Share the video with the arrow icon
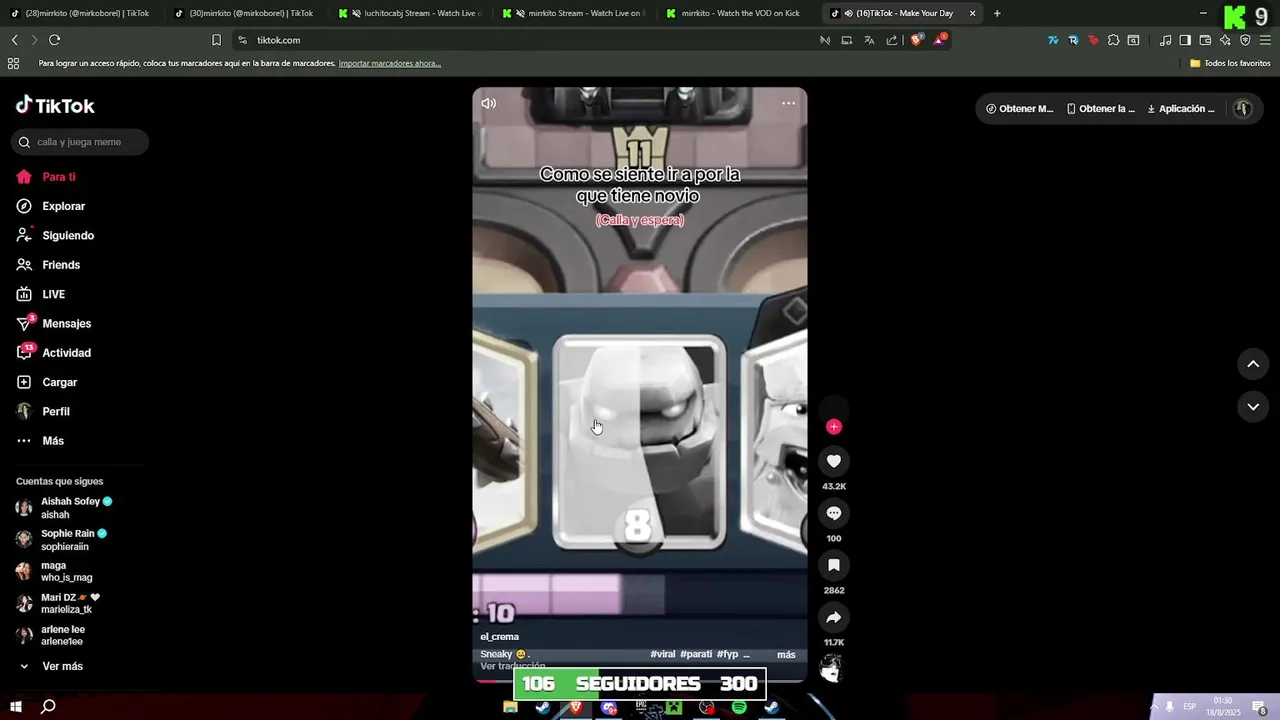 (834, 617)
